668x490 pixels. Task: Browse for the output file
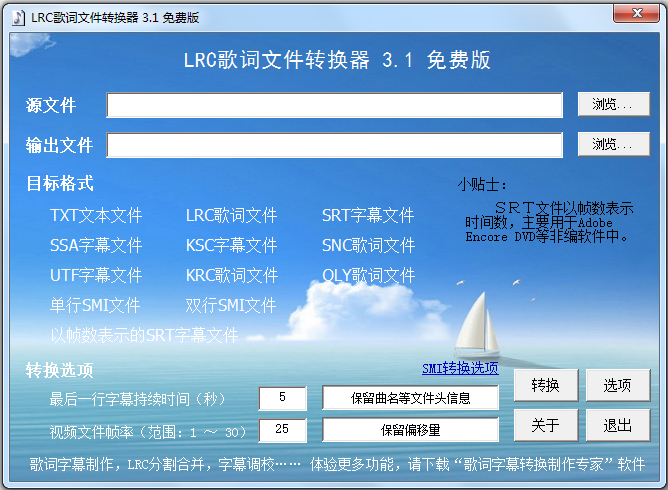tap(613, 144)
